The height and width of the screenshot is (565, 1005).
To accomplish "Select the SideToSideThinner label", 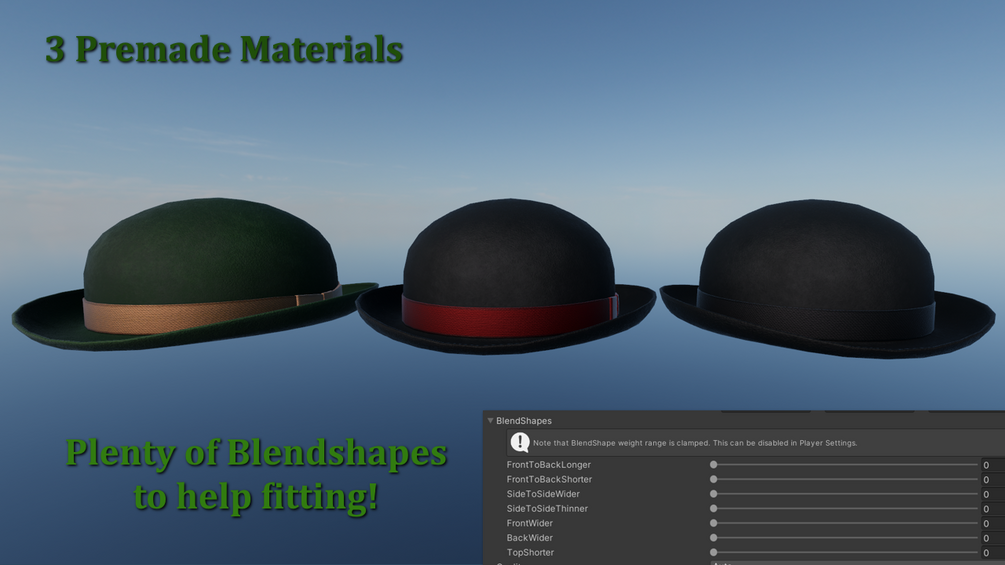I will tap(547, 509).
